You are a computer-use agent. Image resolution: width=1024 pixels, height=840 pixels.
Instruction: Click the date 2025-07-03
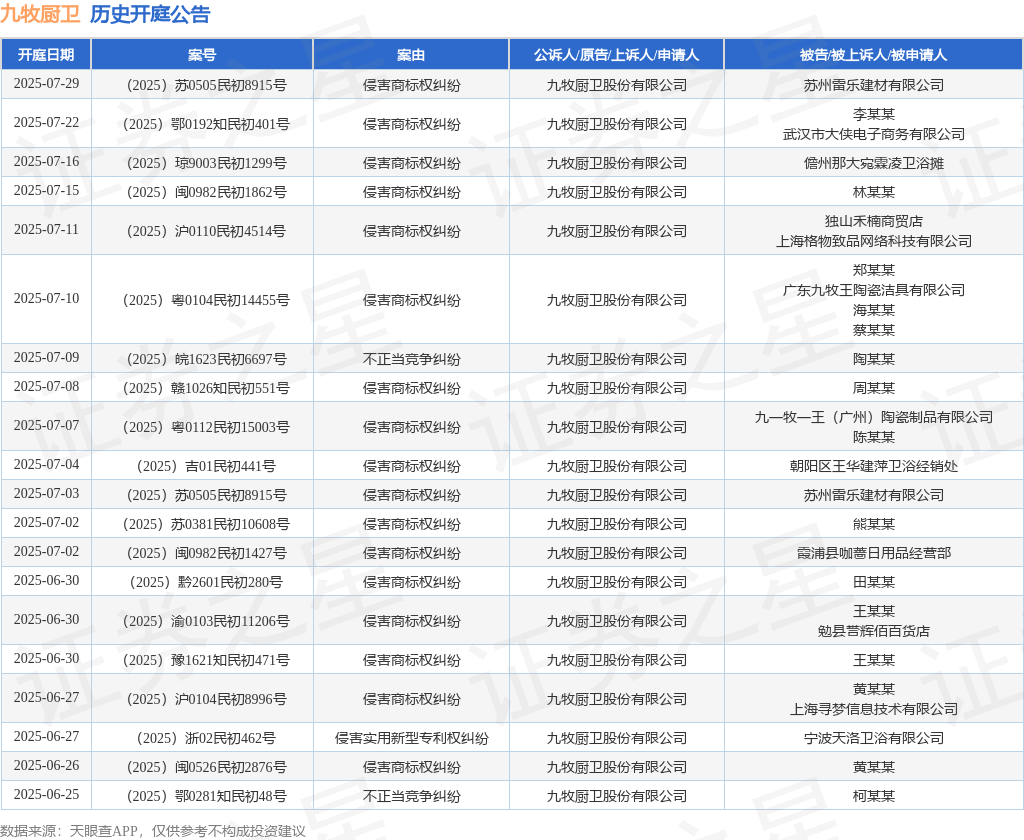coord(46,494)
